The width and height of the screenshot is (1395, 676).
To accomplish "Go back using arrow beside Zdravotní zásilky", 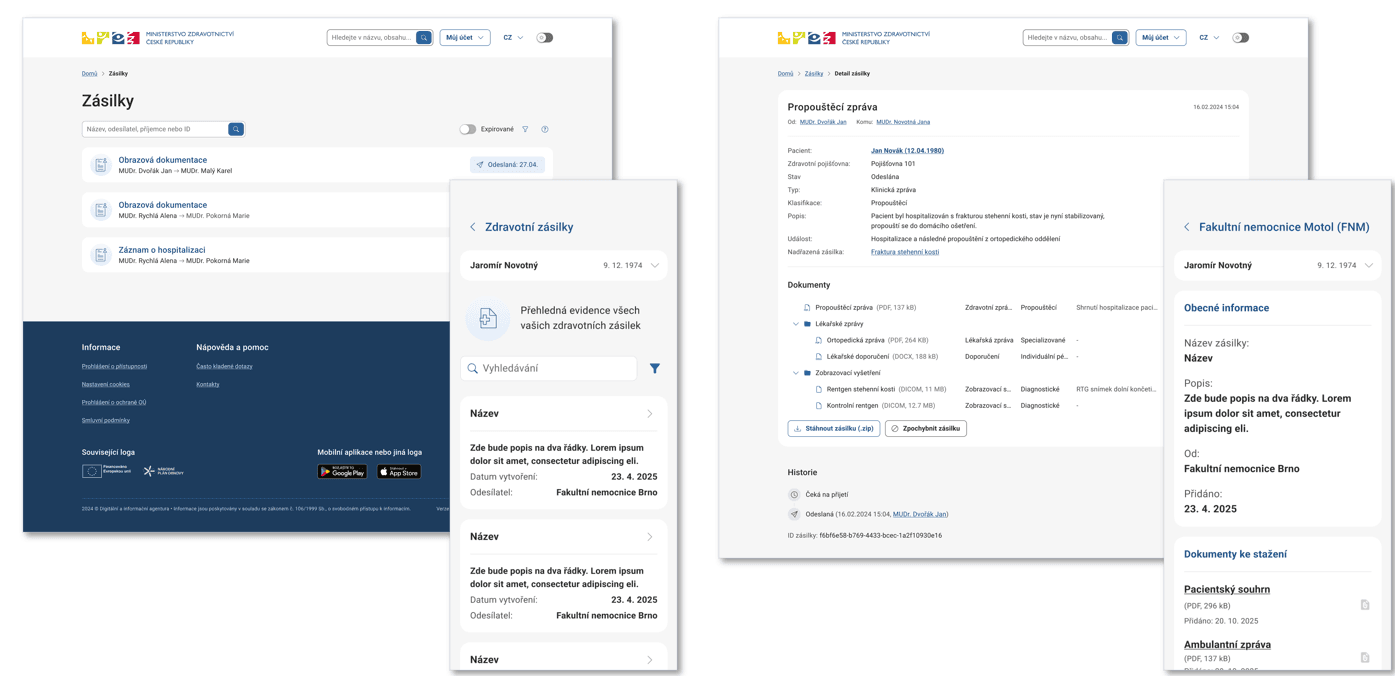I will pyautogui.click(x=473, y=227).
